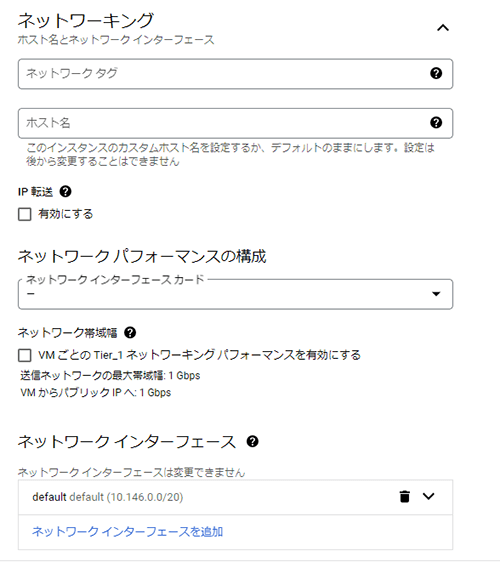Enable VM ごとの Tier_1 networking performance checkbox
Viewport: 500px width, 562px height.
point(25,356)
